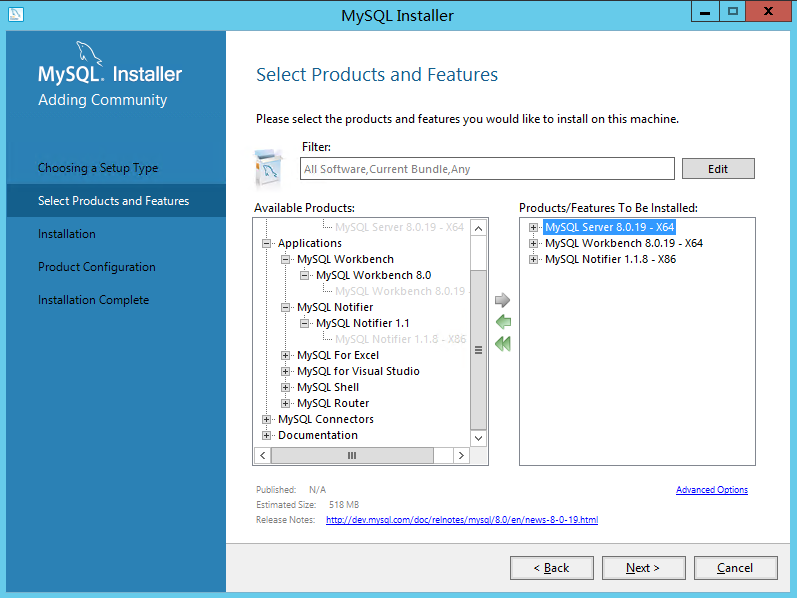Click the vertical scrollbar up arrow
Viewport: 797px width, 598px height.
point(478,228)
